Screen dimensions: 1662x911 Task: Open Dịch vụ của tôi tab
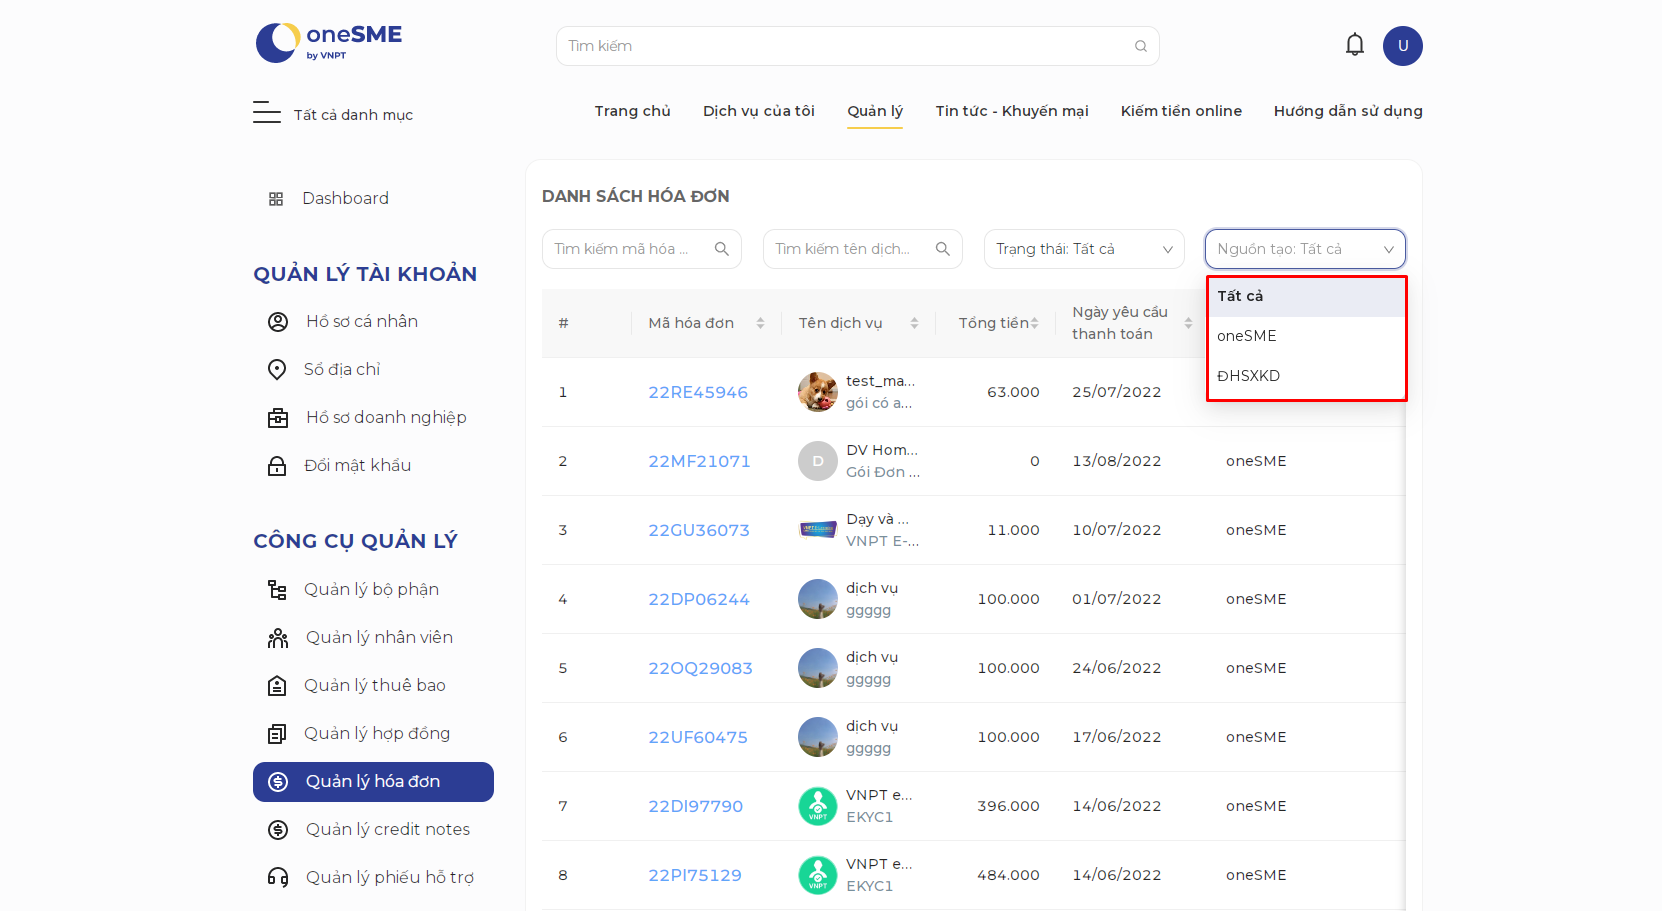(x=759, y=111)
